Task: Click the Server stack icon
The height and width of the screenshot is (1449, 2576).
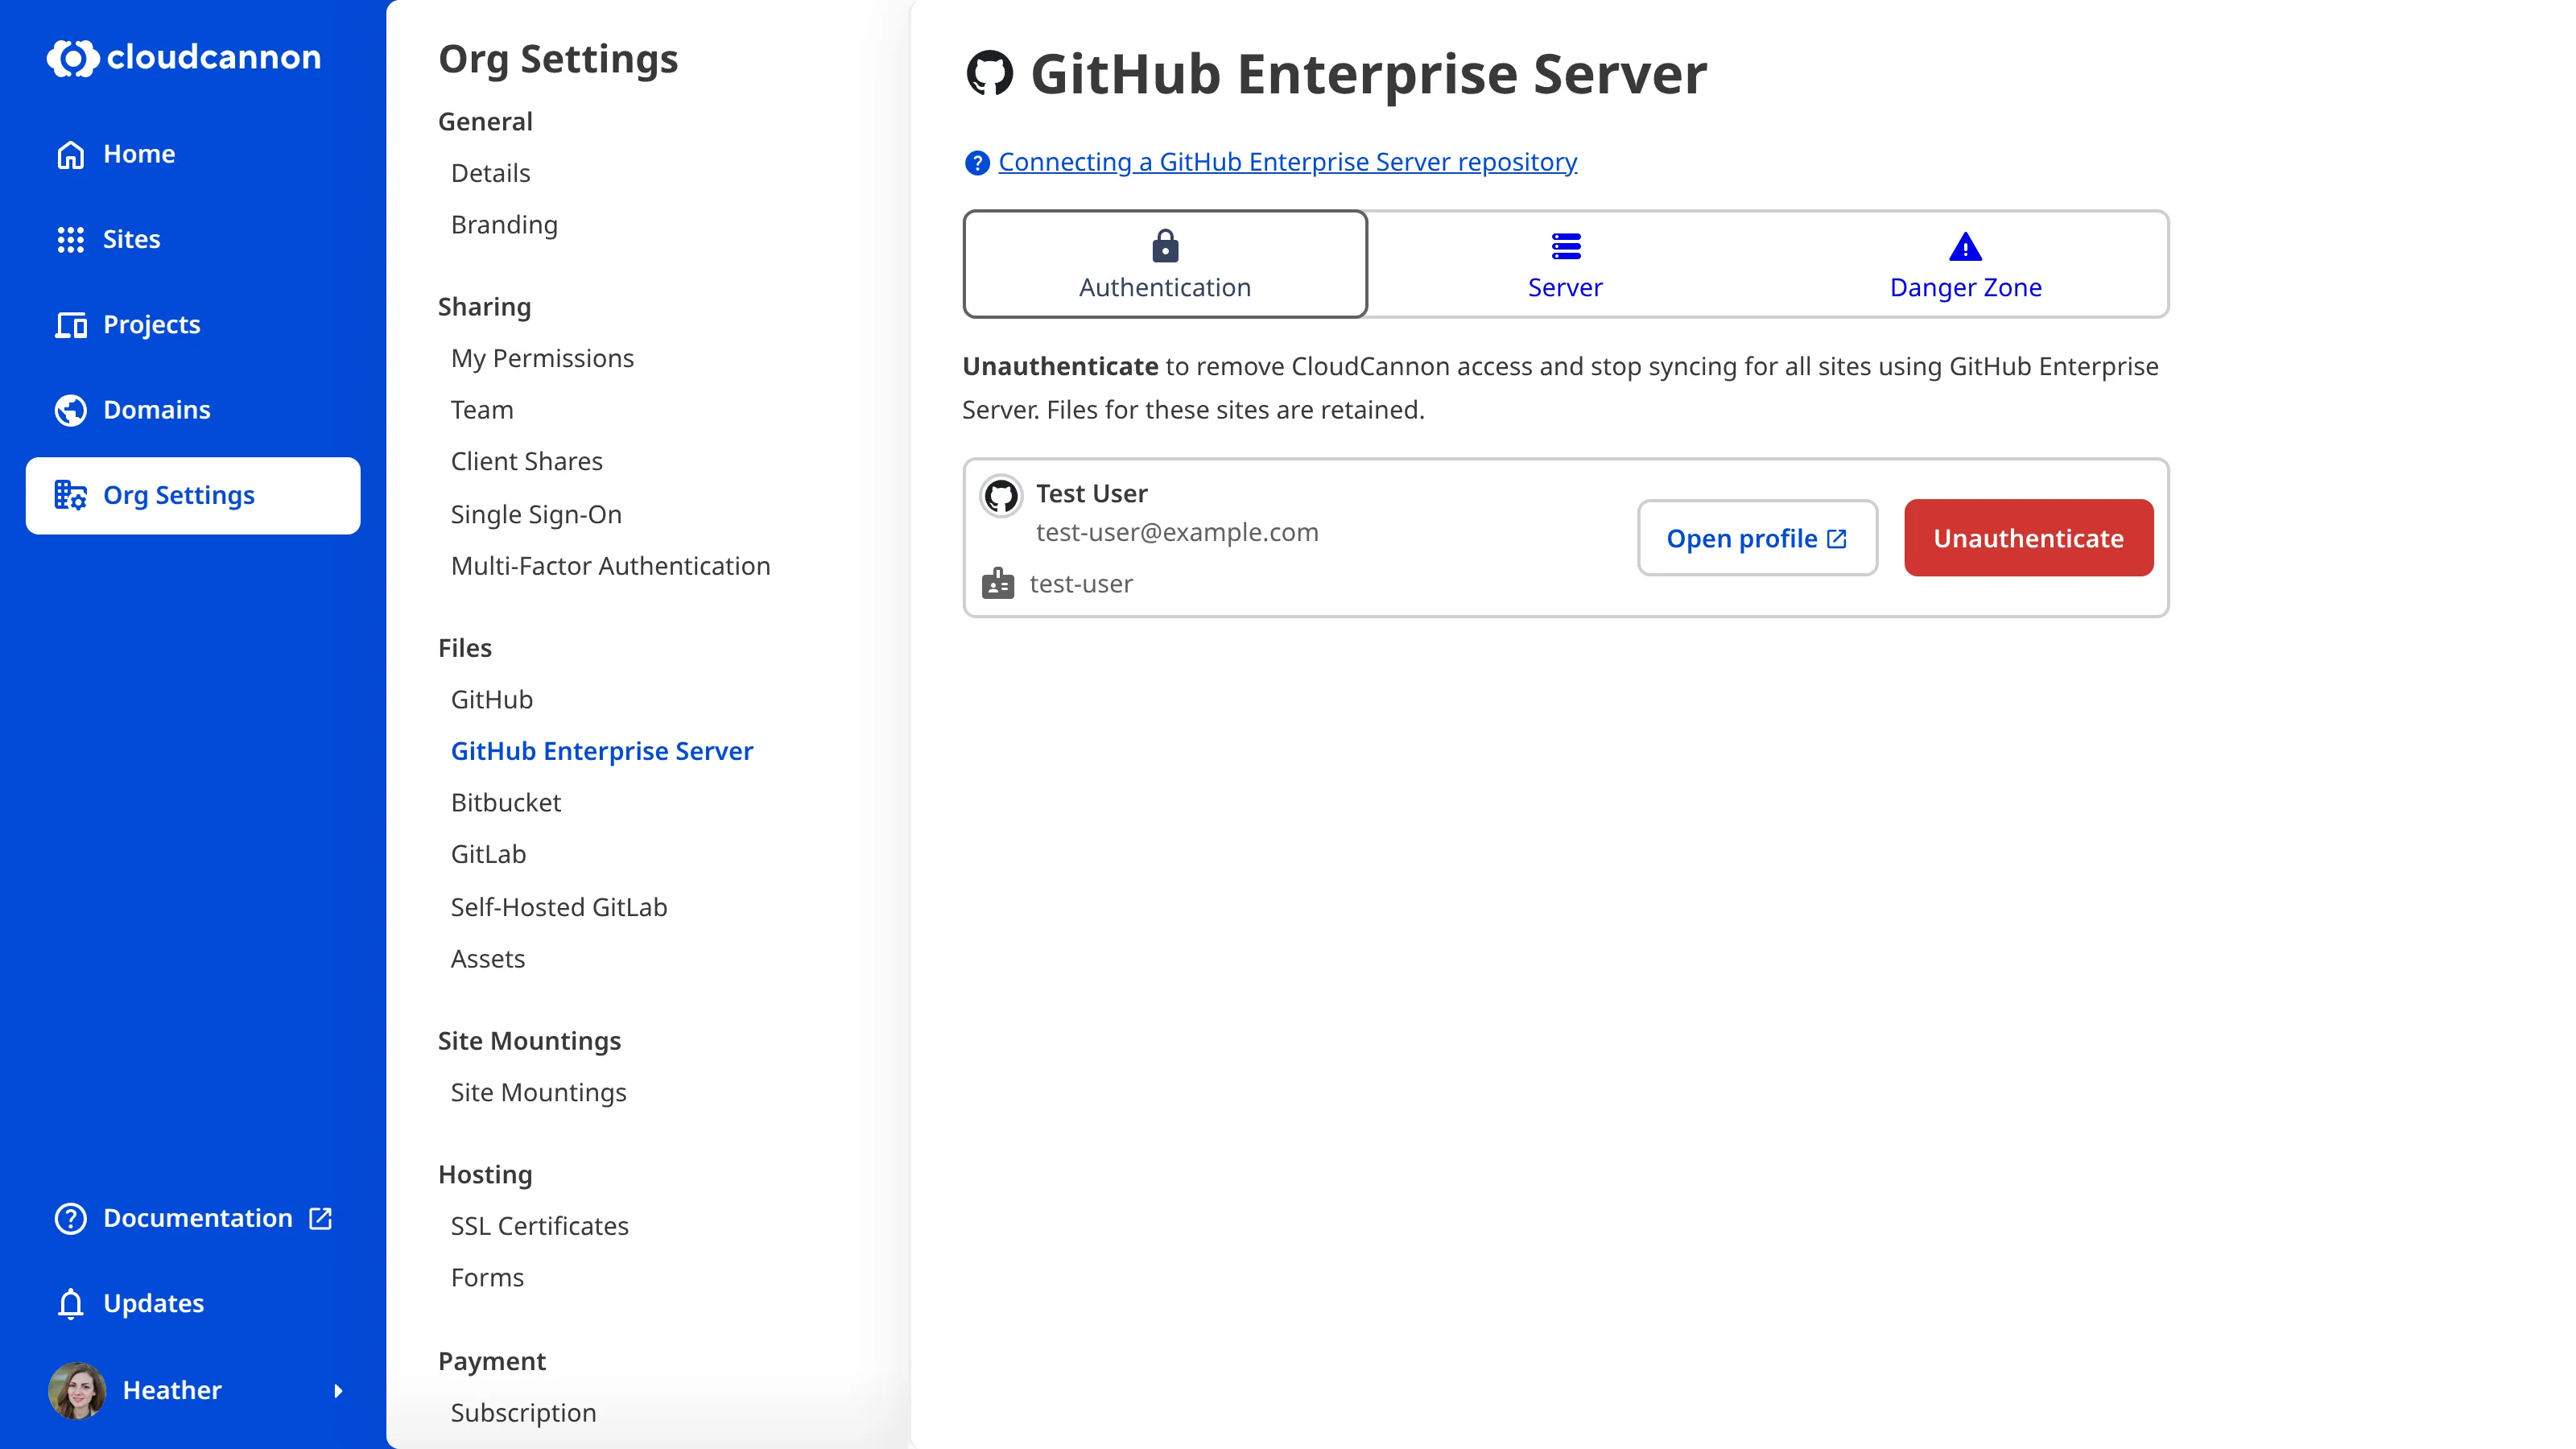Action: pyautogui.click(x=1565, y=246)
